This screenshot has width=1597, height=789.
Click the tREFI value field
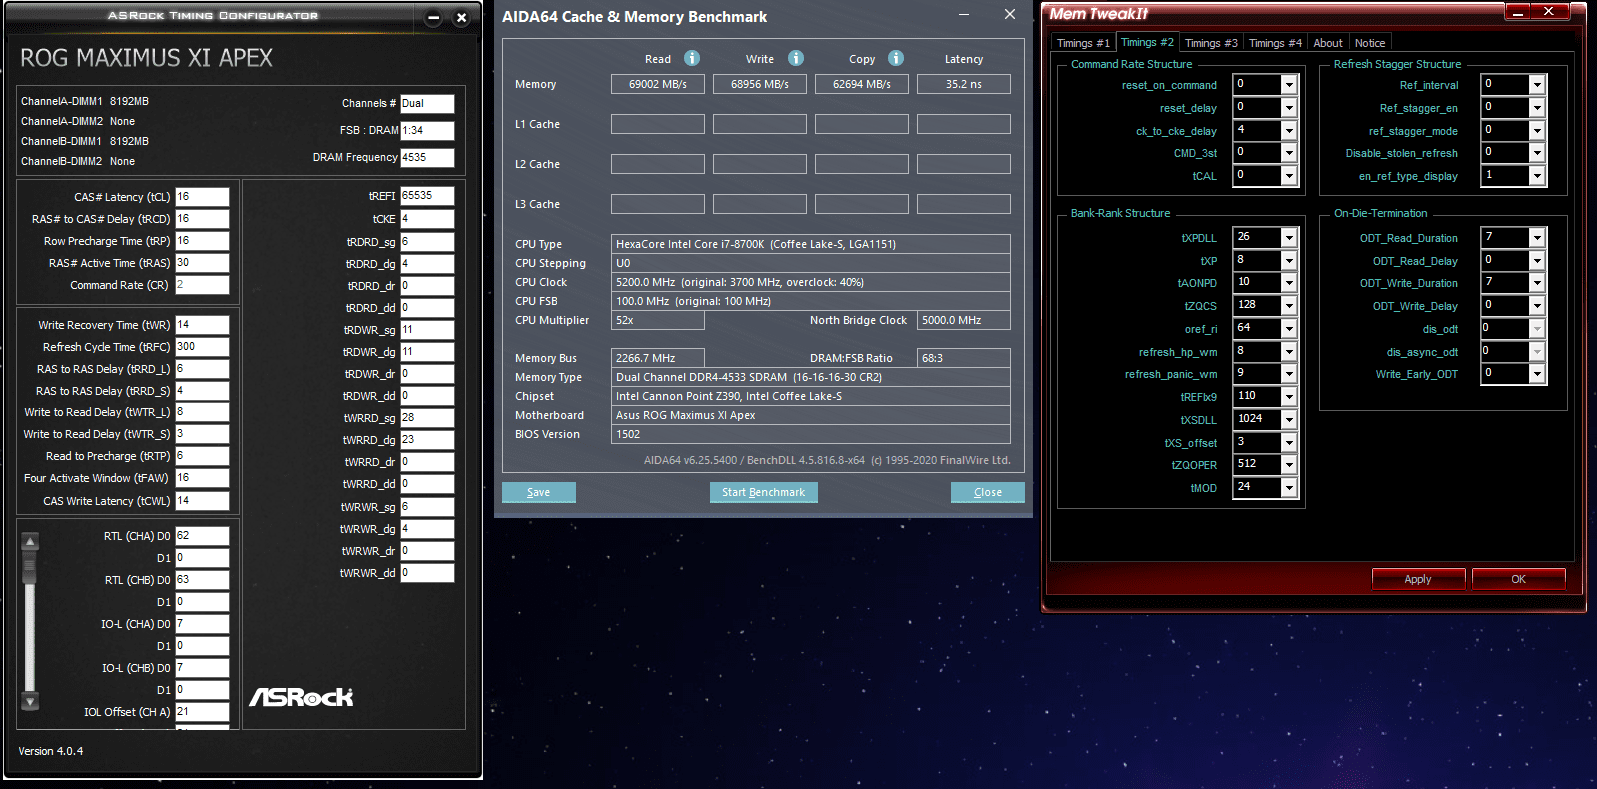click(x=427, y=196)
